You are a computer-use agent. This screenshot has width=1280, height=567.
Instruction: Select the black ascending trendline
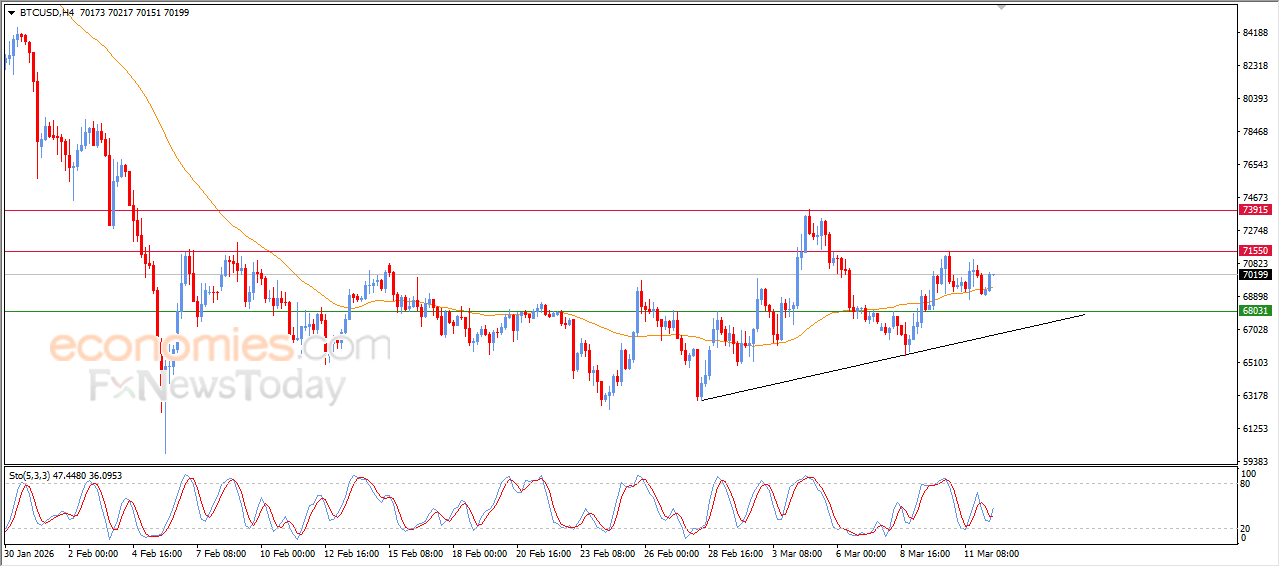892,357
